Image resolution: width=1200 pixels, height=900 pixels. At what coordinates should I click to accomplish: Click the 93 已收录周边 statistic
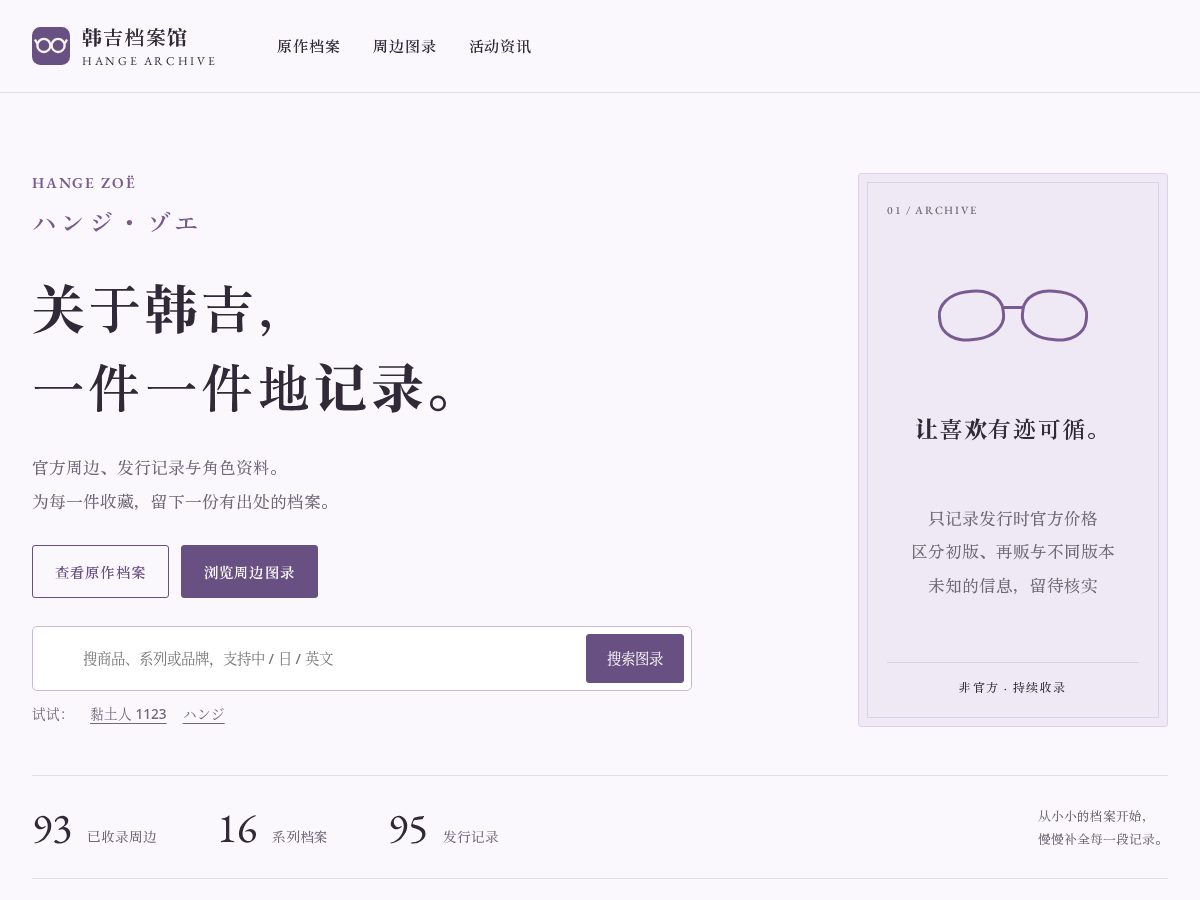point(95,830)
